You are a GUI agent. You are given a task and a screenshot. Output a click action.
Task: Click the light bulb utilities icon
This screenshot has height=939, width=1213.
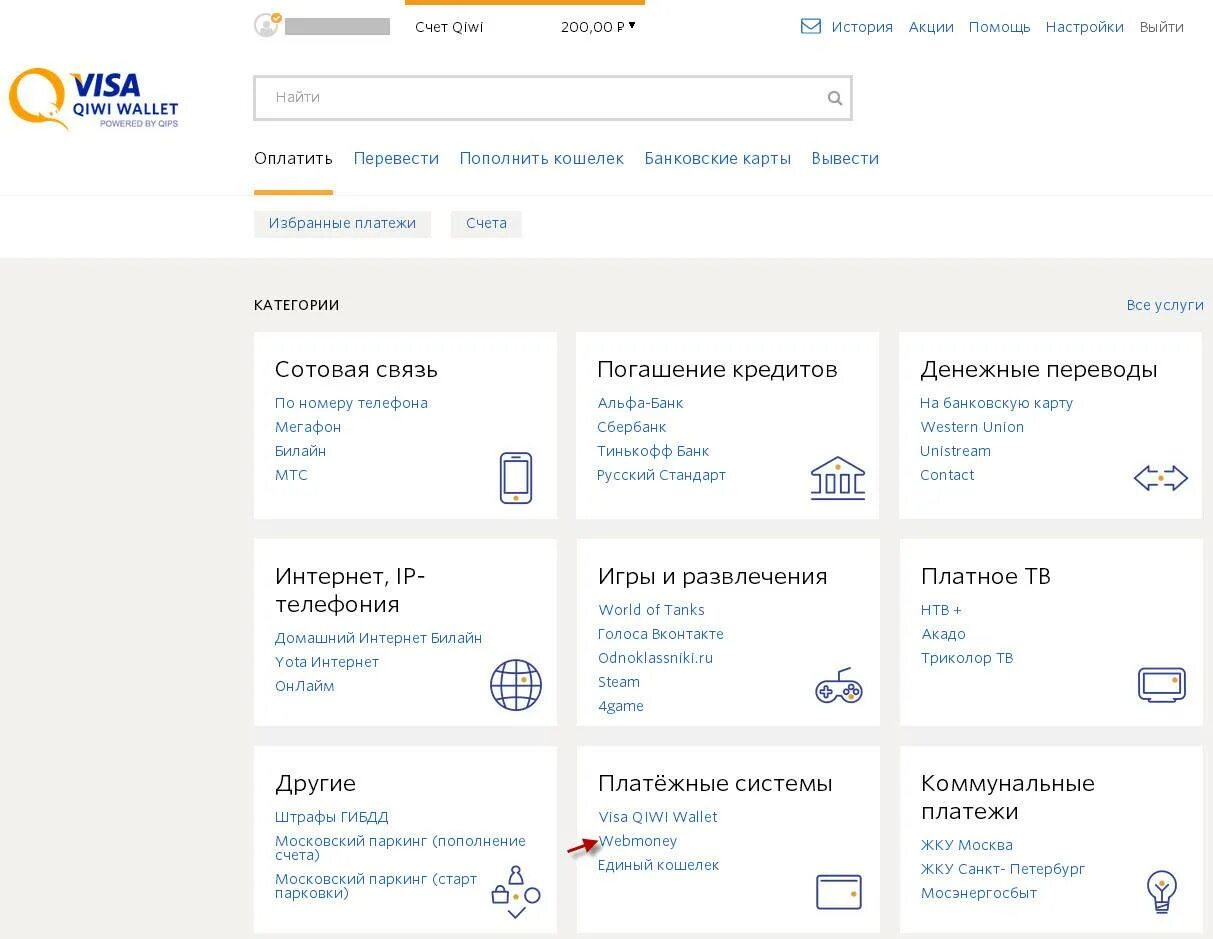pyautogui.click(x=1161, y=892)
